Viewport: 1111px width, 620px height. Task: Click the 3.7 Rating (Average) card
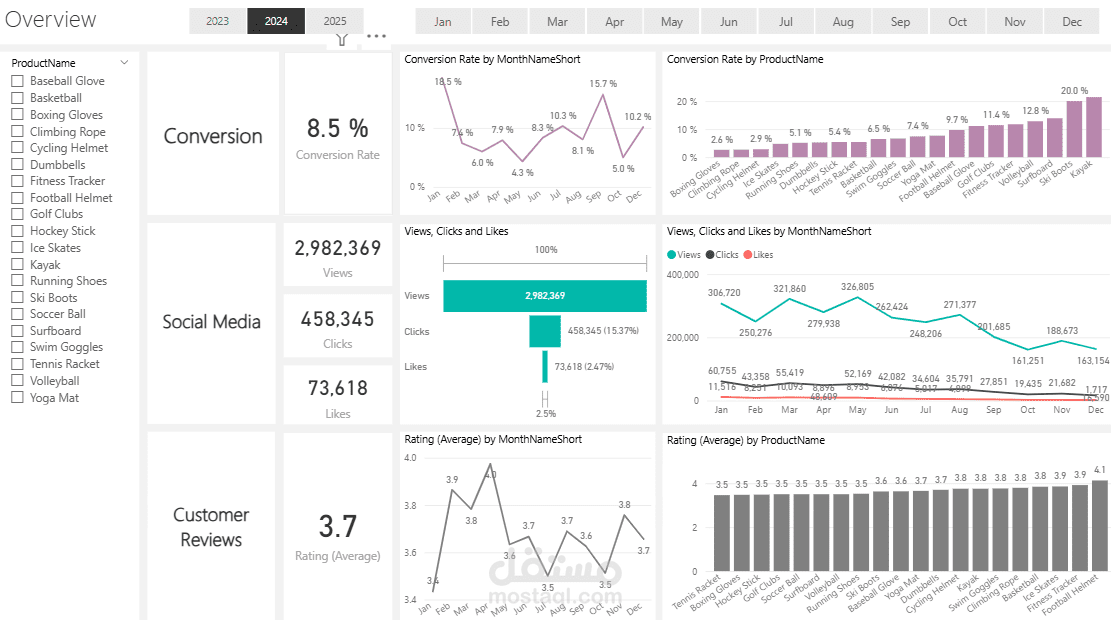point(338,526)
